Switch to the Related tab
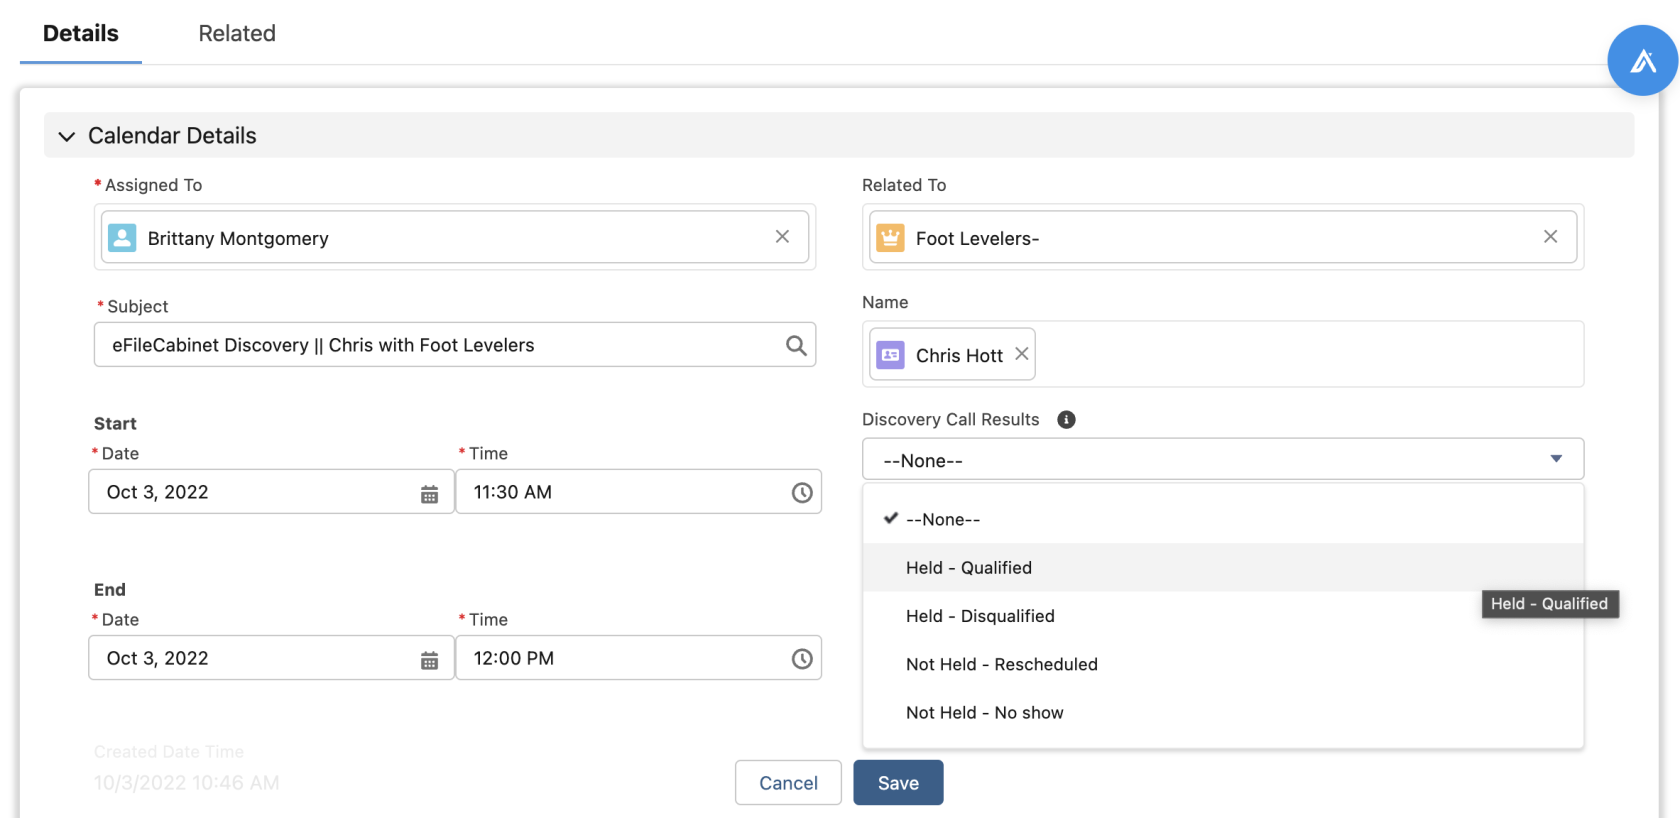This screenshot has width=1680, height=818. 237,33
